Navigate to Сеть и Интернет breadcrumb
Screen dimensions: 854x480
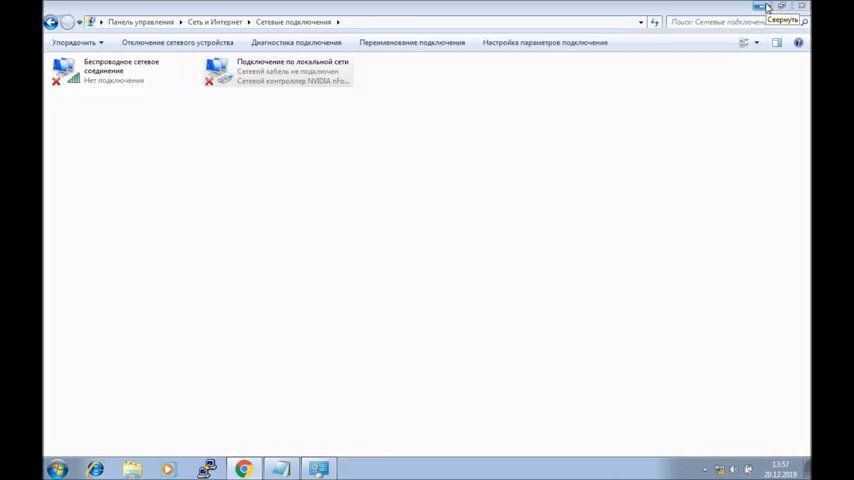point(215,22)
